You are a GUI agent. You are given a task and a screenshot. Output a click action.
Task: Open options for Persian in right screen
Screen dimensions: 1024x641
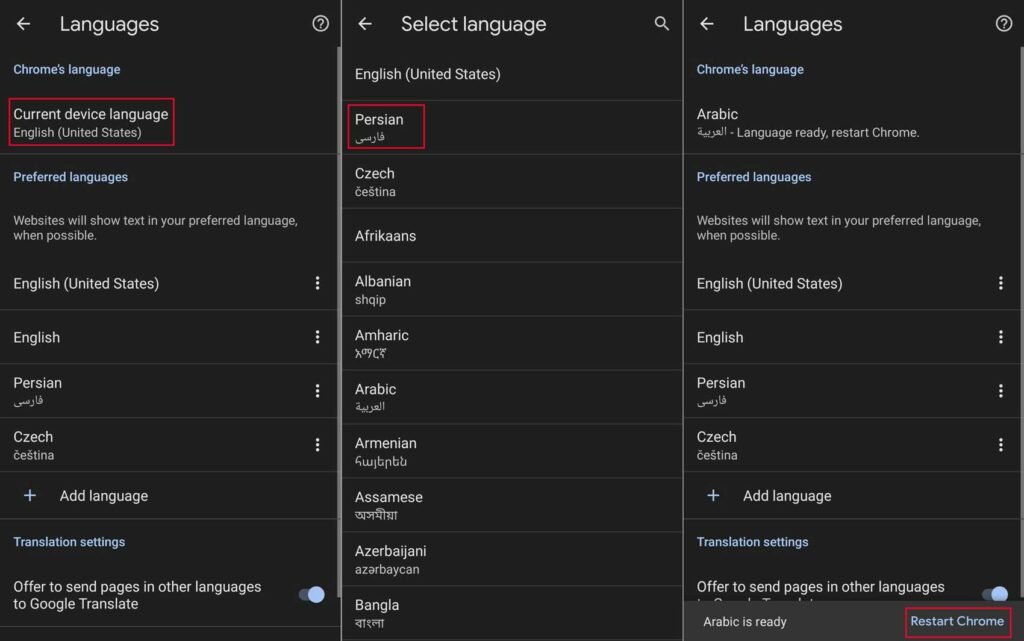[x=1000, y=390]
